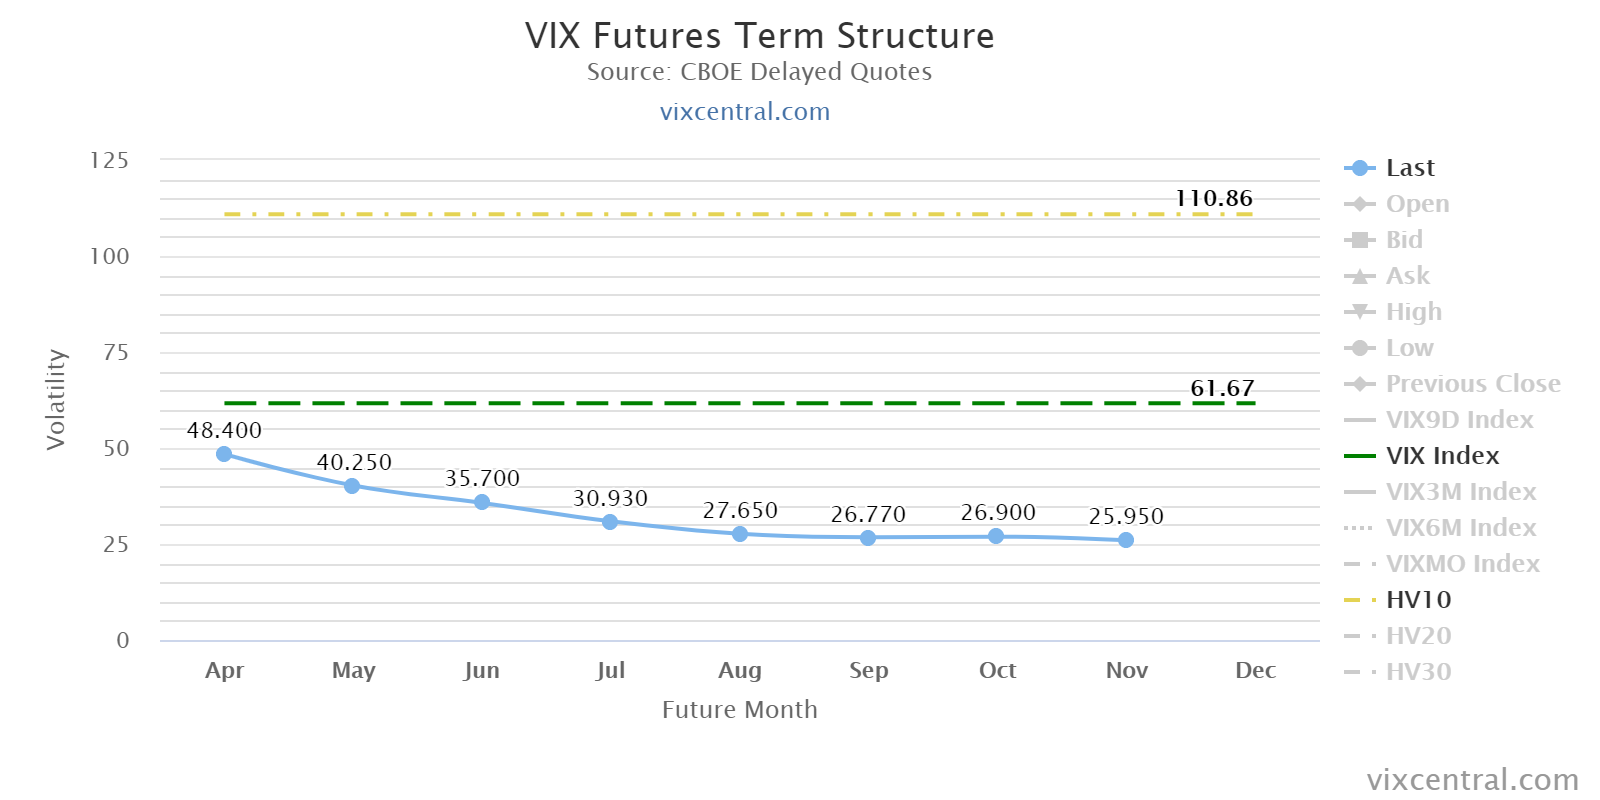Click the Jul data point marker at 30.930

click(610, 522)
